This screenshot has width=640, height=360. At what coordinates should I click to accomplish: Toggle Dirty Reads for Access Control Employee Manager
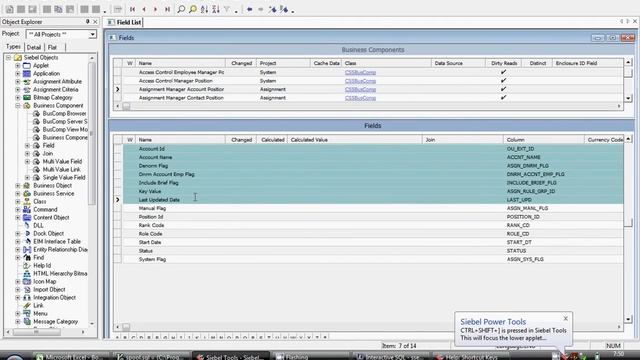pyautogui.click(x=503, y=72)
